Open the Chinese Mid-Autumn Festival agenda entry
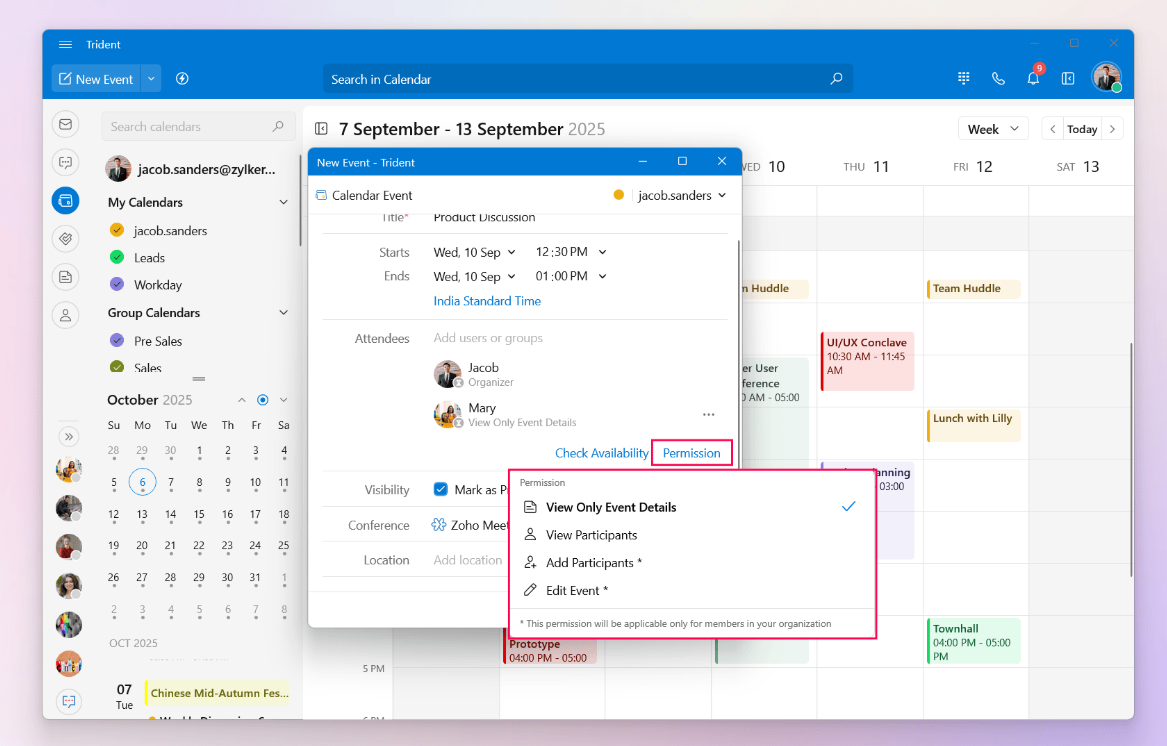The image size is (1167, 746). click(x=217, y=693)
